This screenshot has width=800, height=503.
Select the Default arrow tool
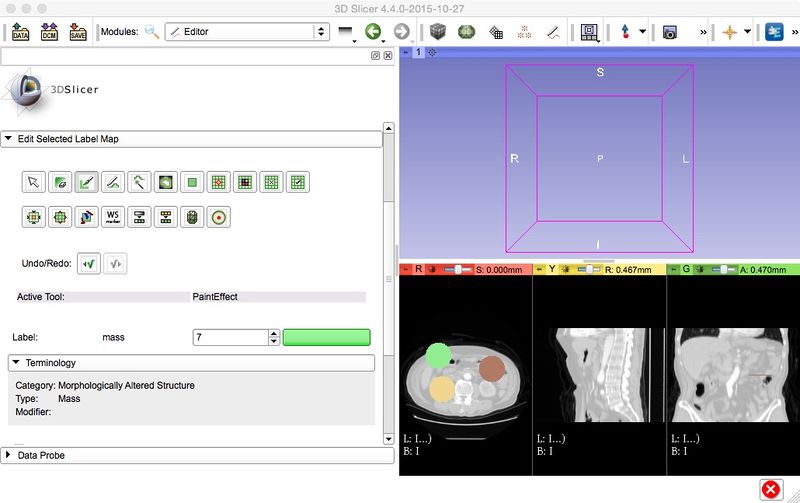click(34, 182)
